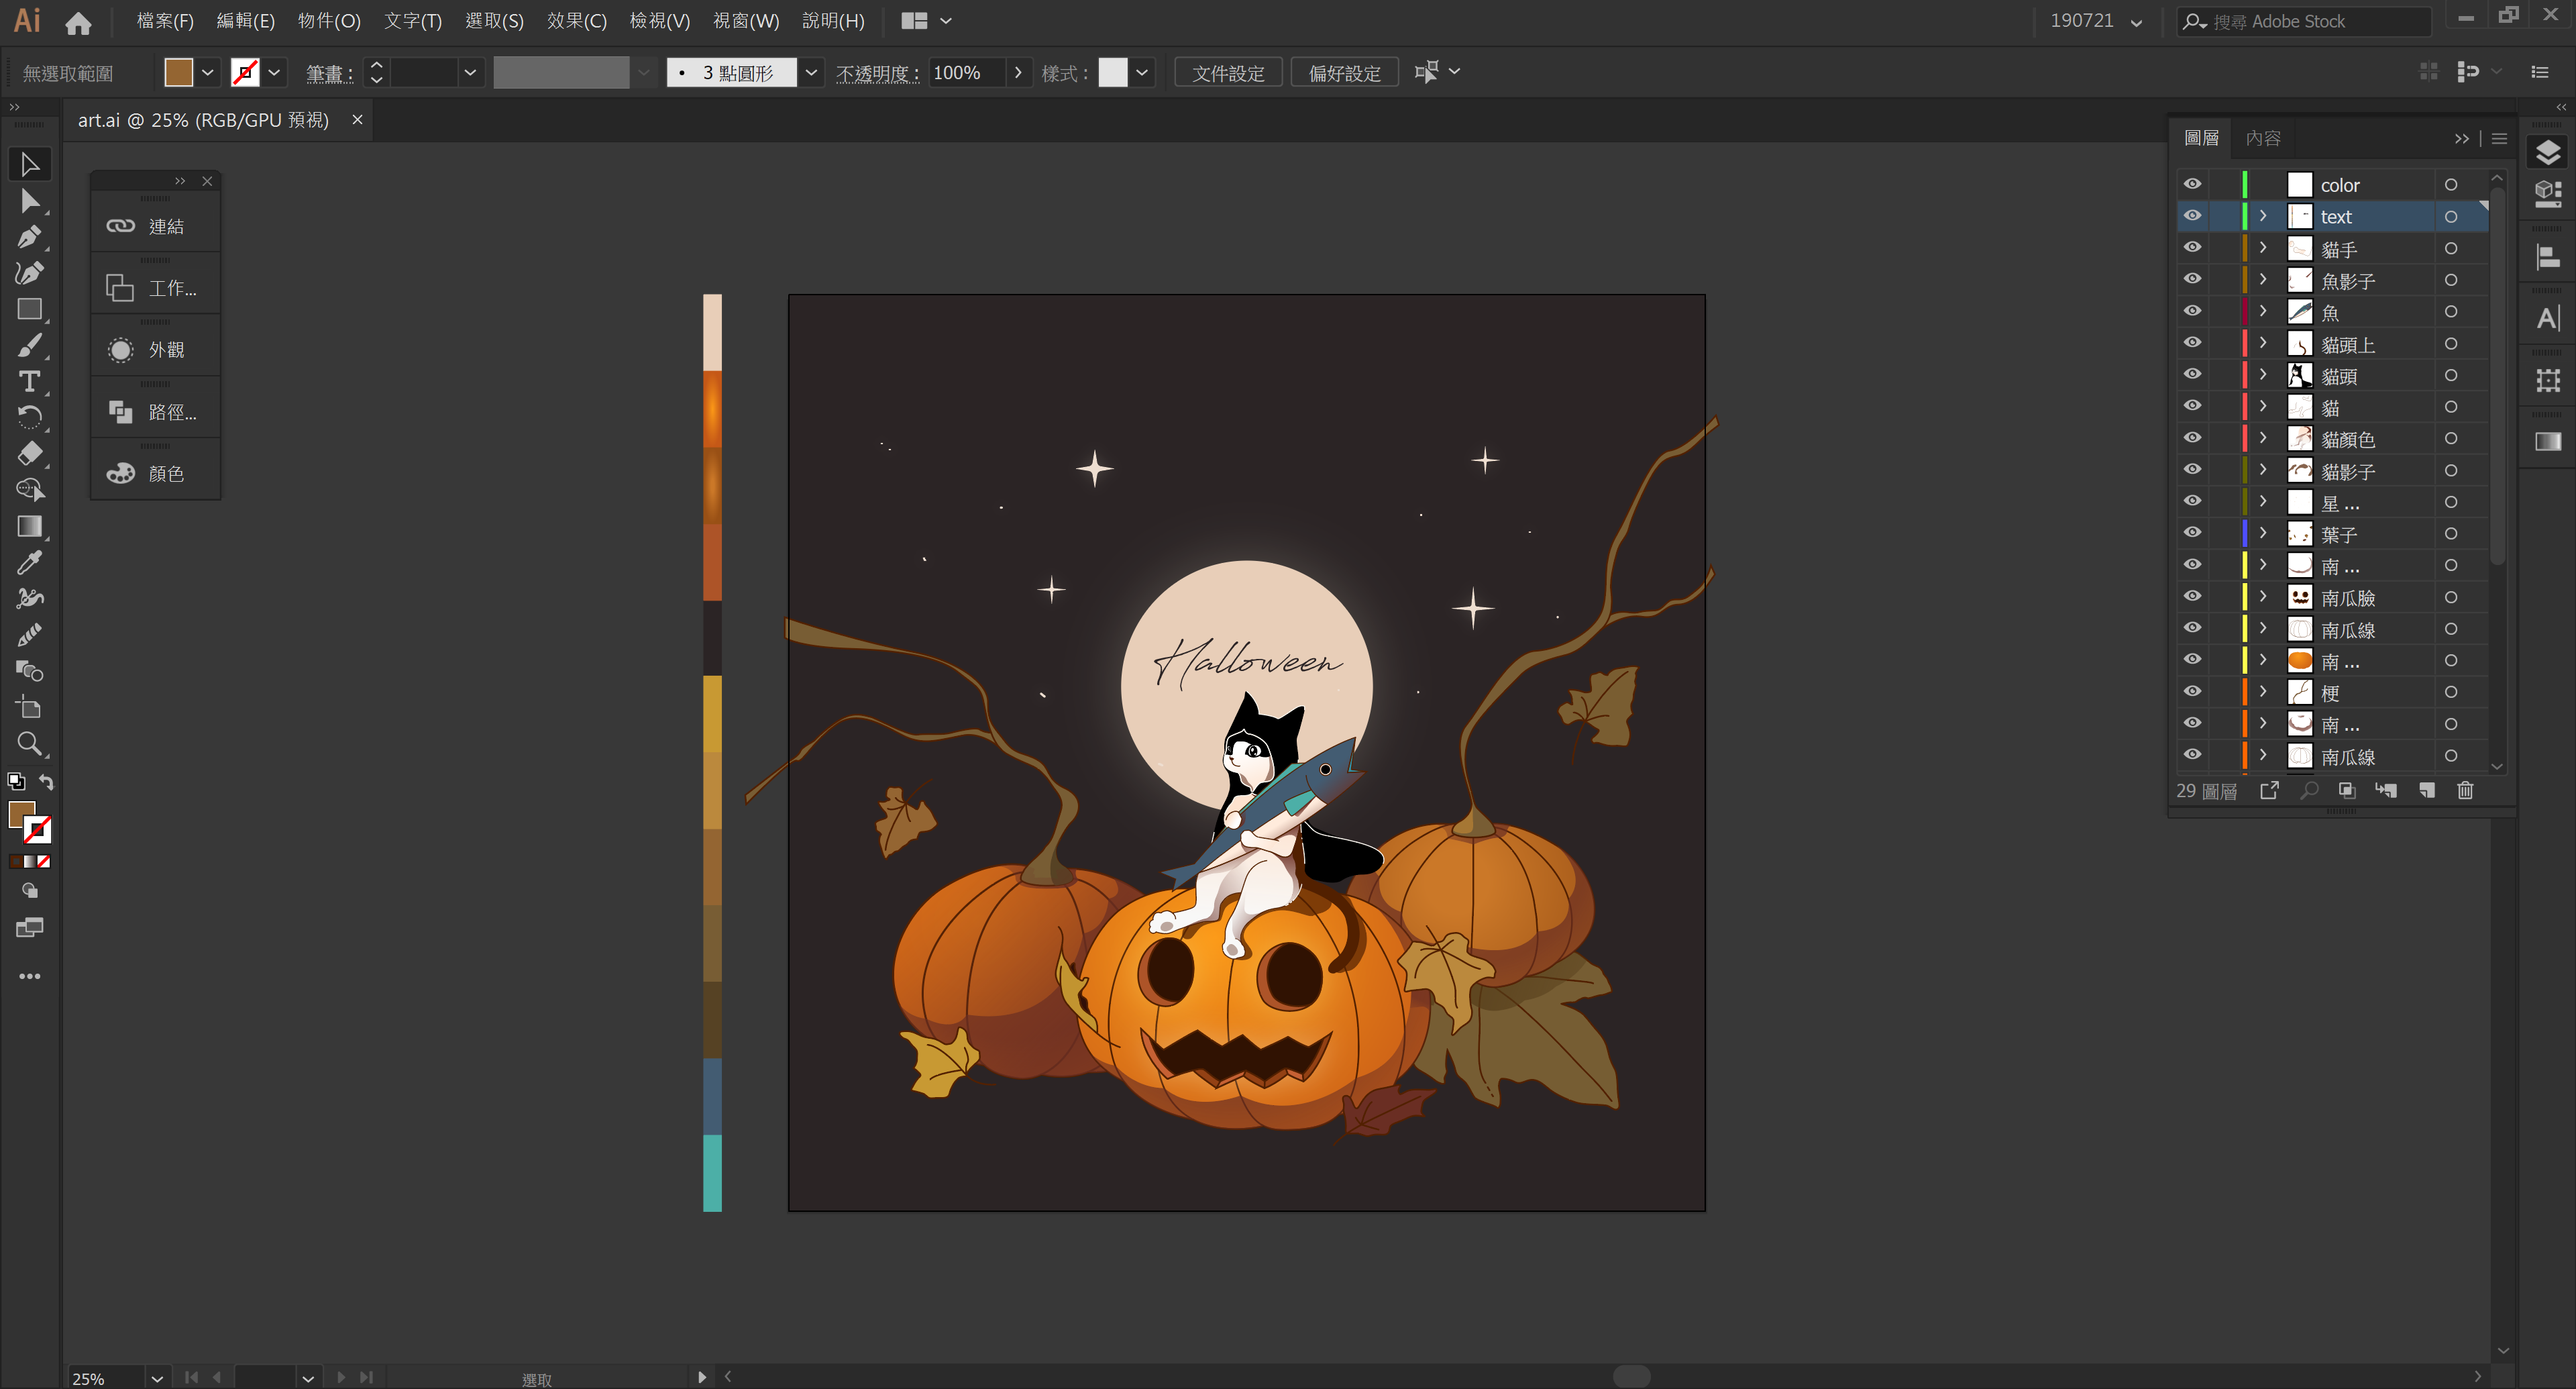
Task: Select the Type tool
Action: pos(29,382)
